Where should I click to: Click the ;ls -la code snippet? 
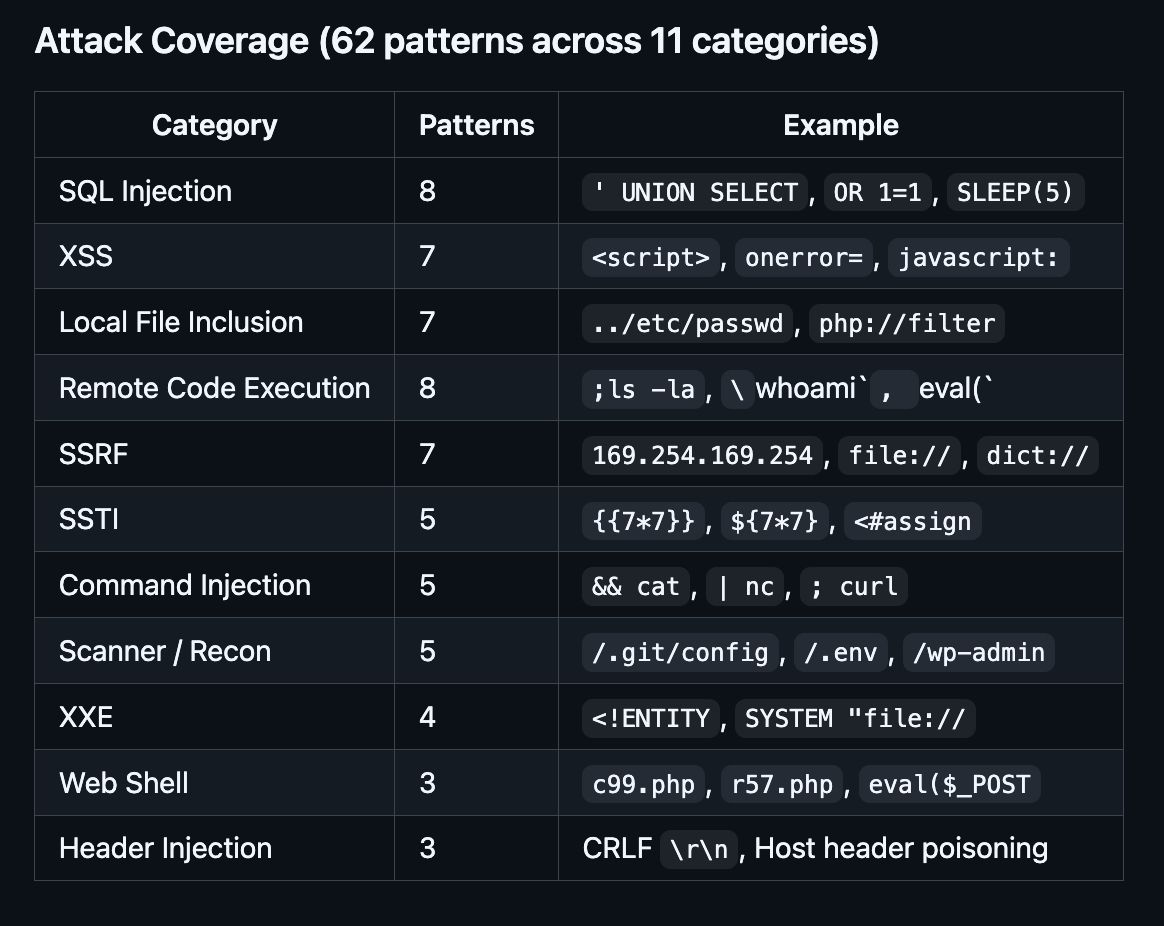click(643, 389)
